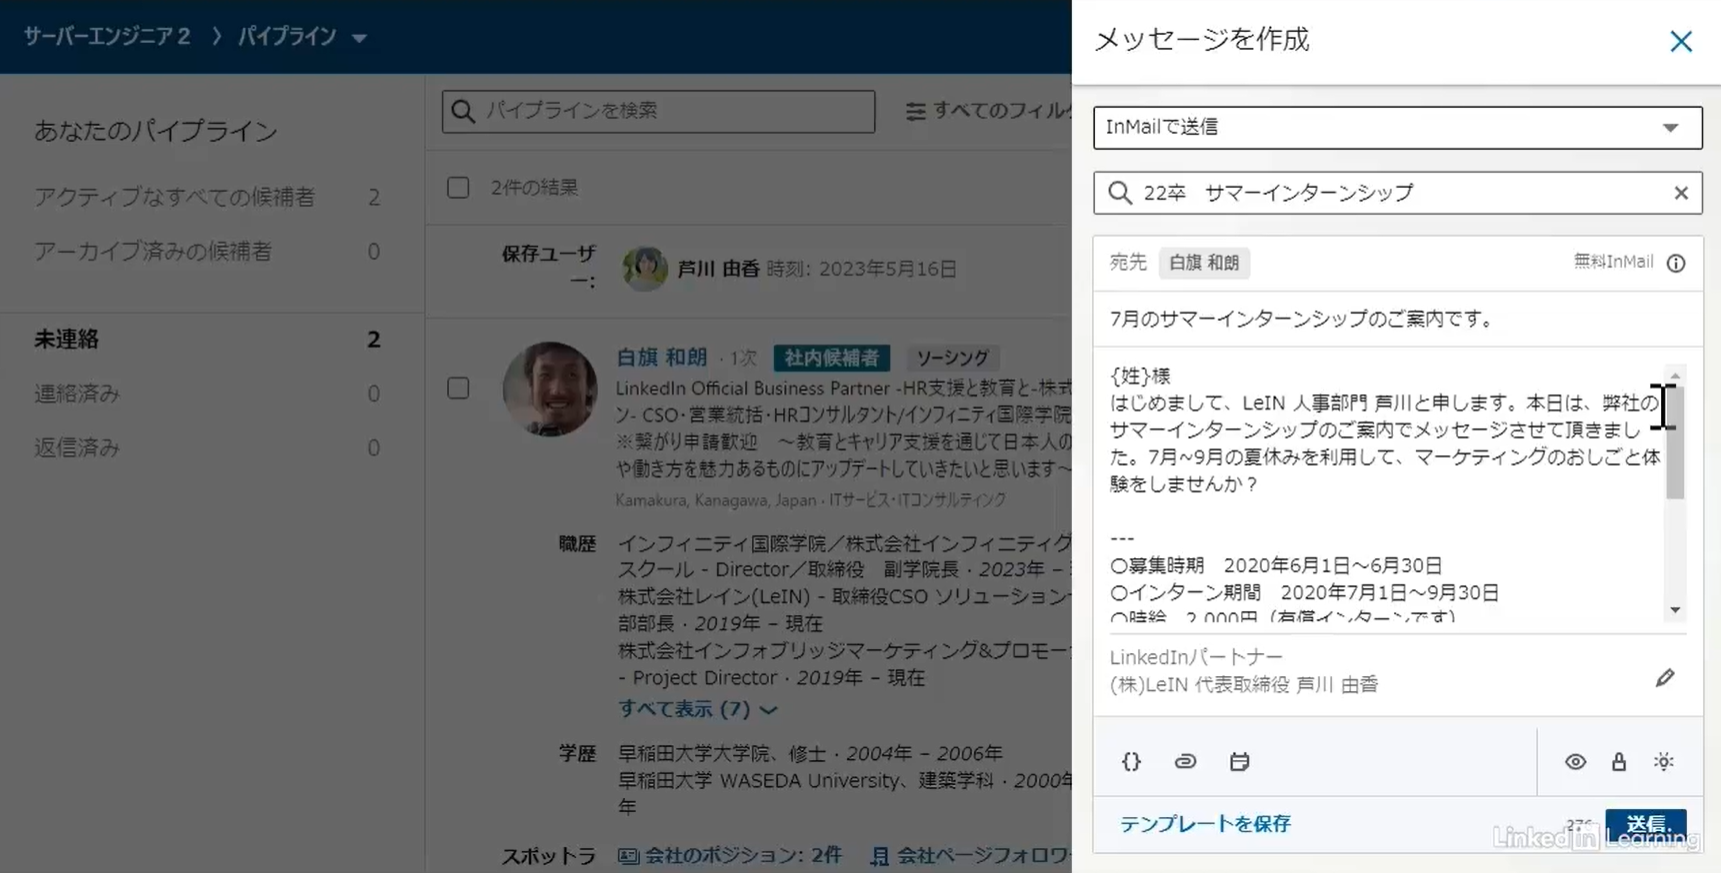
Task: Click the template search field text
Action: pyautogui.click(x=1278, y=193)
